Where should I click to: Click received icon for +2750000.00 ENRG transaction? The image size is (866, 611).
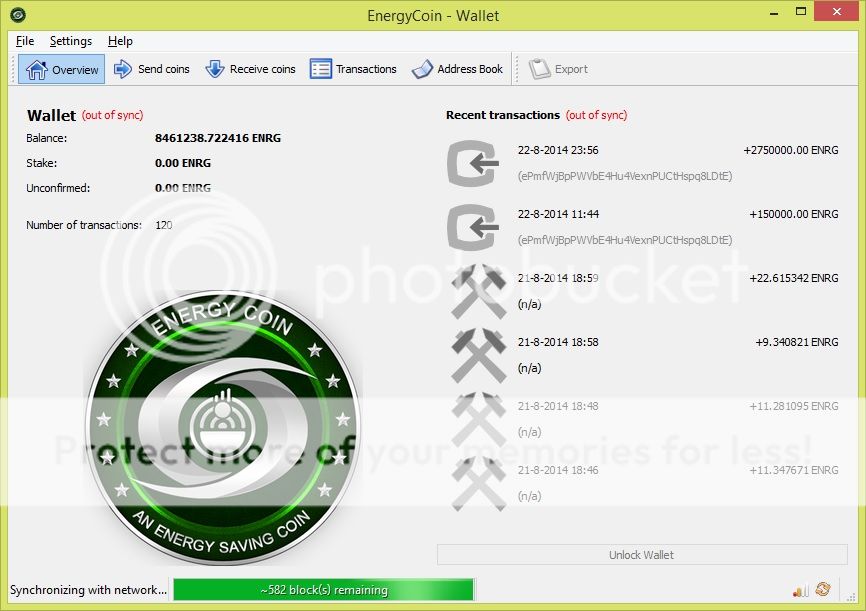click(473, 163)
